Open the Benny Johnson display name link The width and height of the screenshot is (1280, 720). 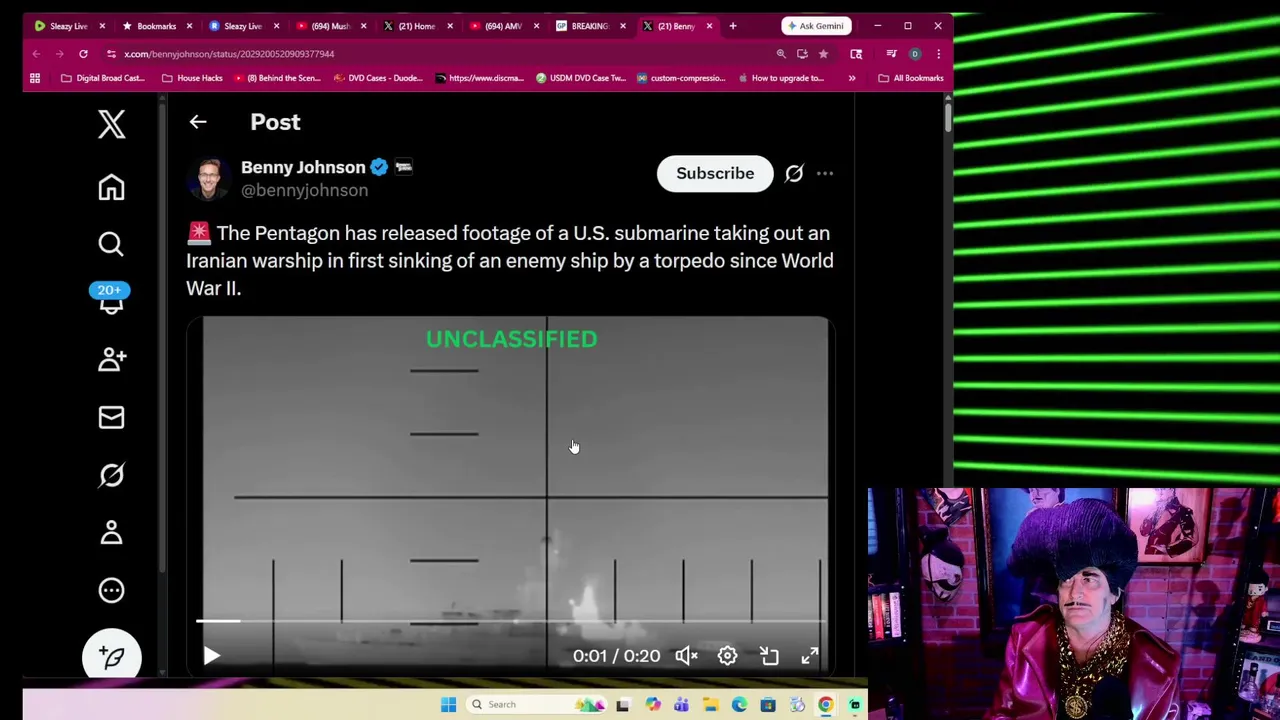[x=303, y=167]
